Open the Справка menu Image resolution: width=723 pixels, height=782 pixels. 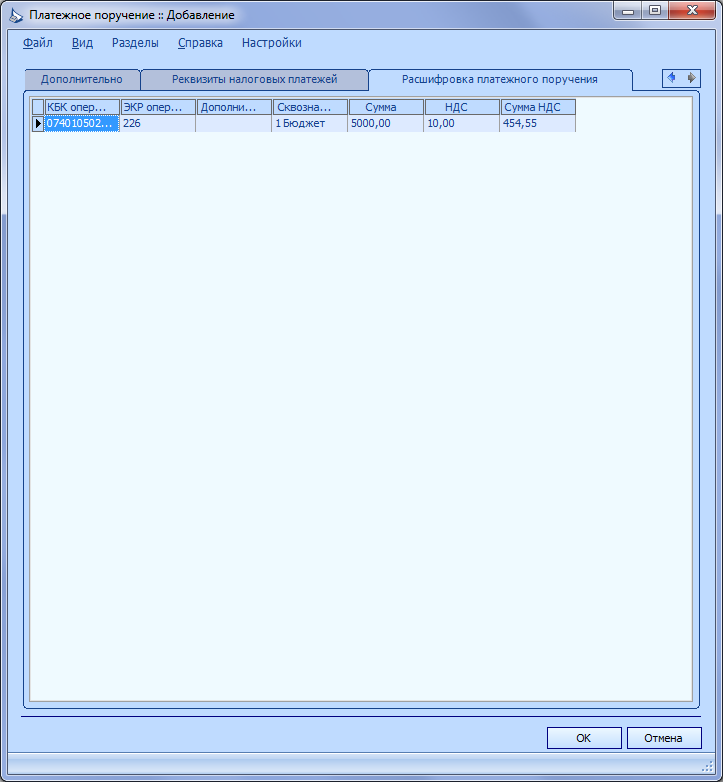point(200,43)
